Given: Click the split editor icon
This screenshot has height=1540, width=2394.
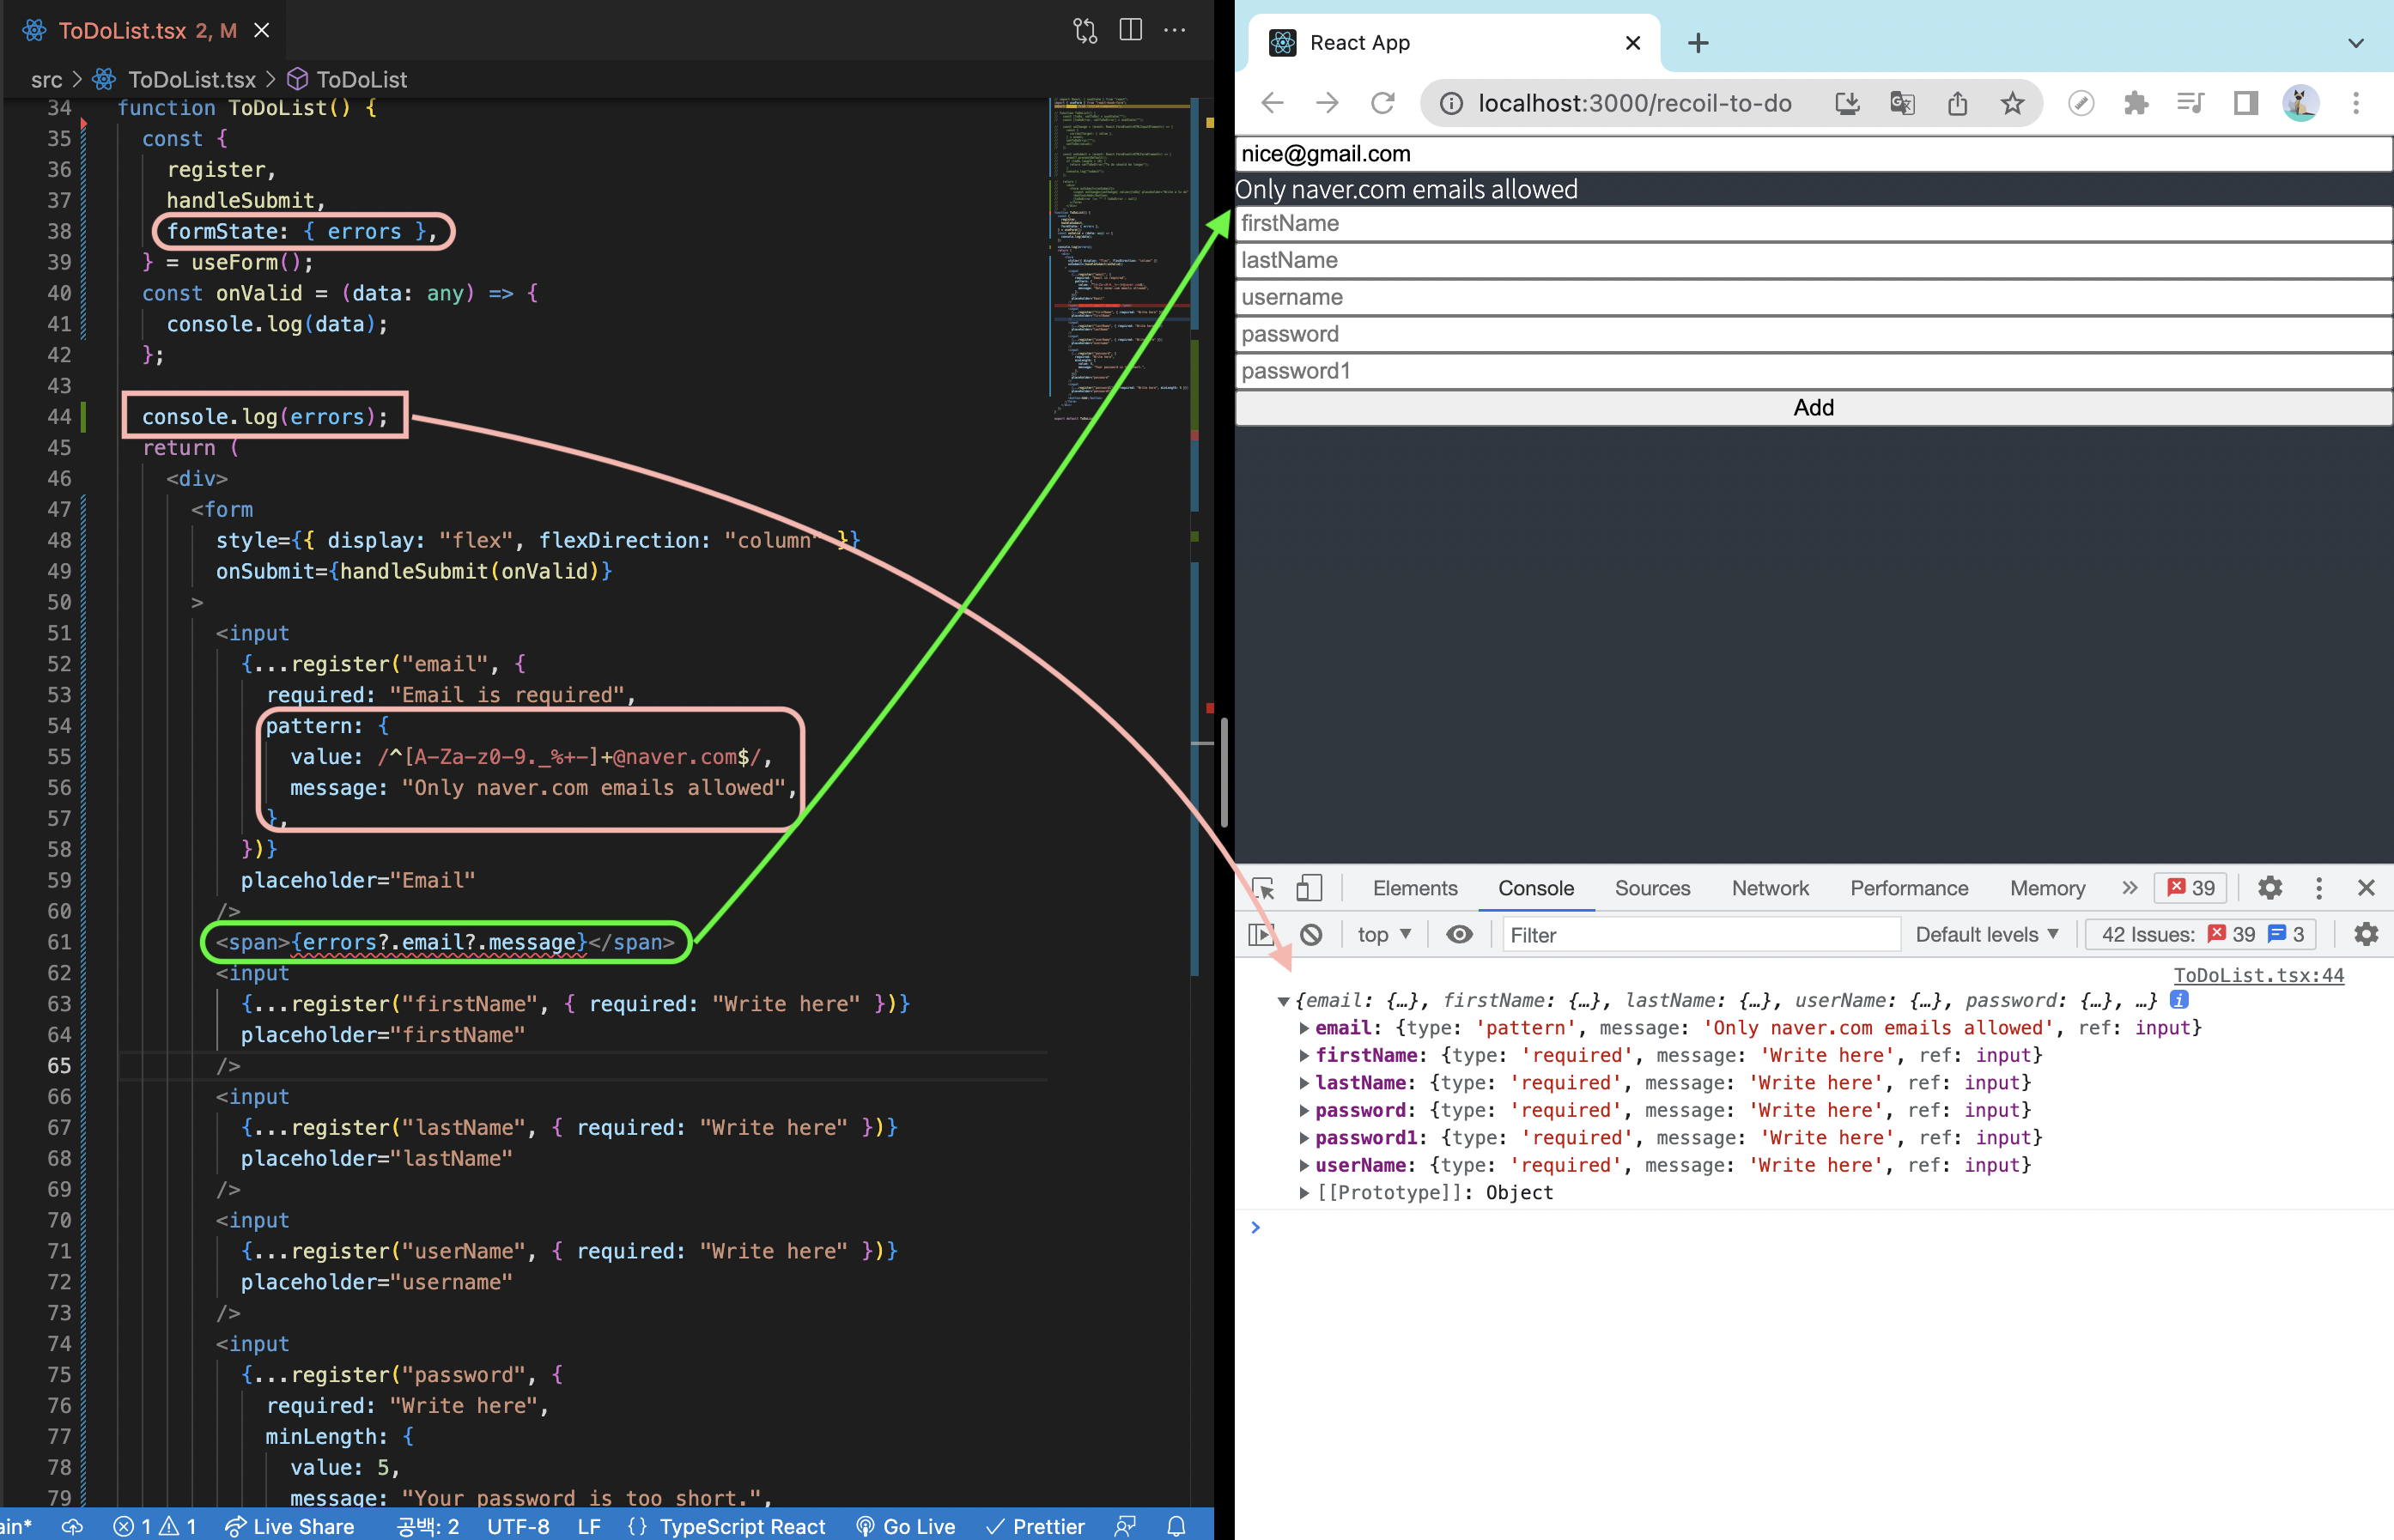Looking at the screenshot, I should coord(1130,30).
